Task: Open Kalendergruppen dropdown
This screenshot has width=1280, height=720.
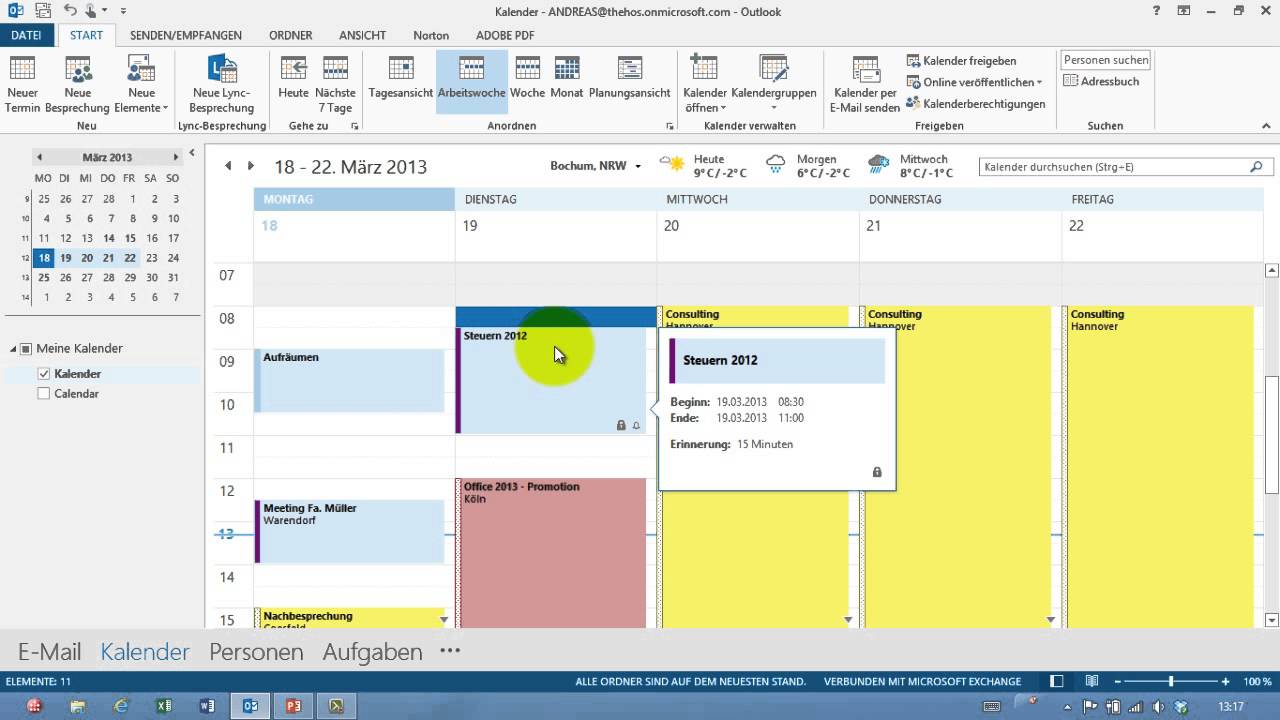Action: click(x=775, y=84)
